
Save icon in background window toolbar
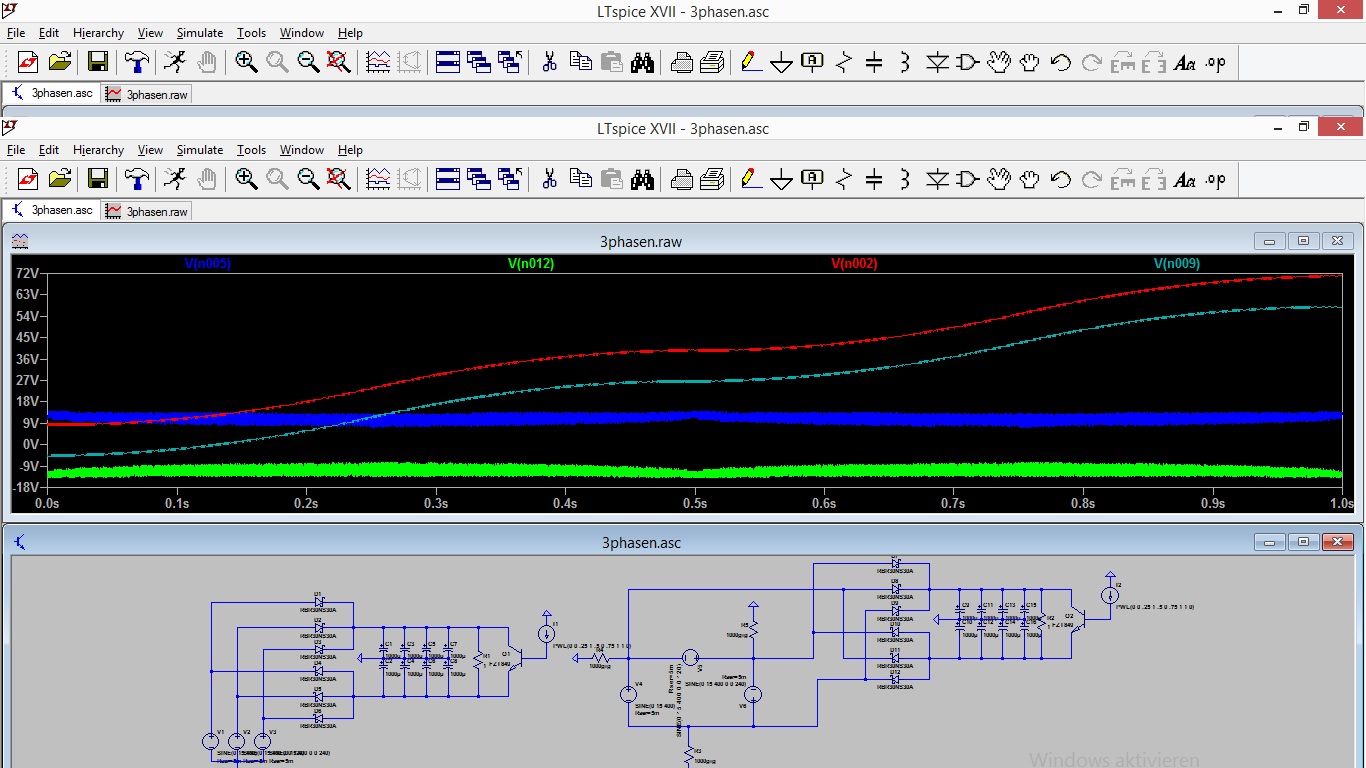[98, 63]
